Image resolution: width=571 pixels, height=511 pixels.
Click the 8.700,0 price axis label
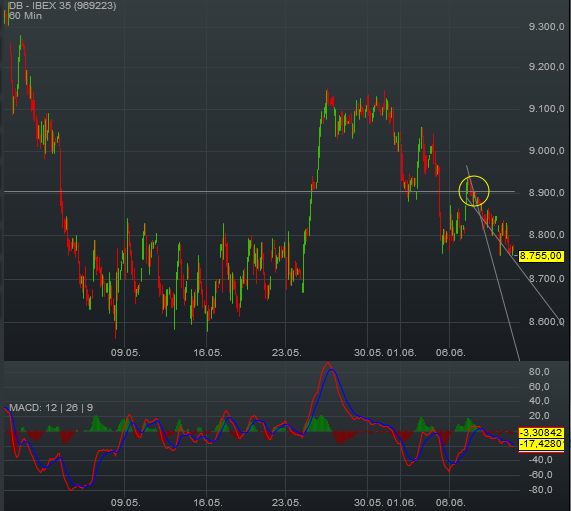tap(546, 279)
